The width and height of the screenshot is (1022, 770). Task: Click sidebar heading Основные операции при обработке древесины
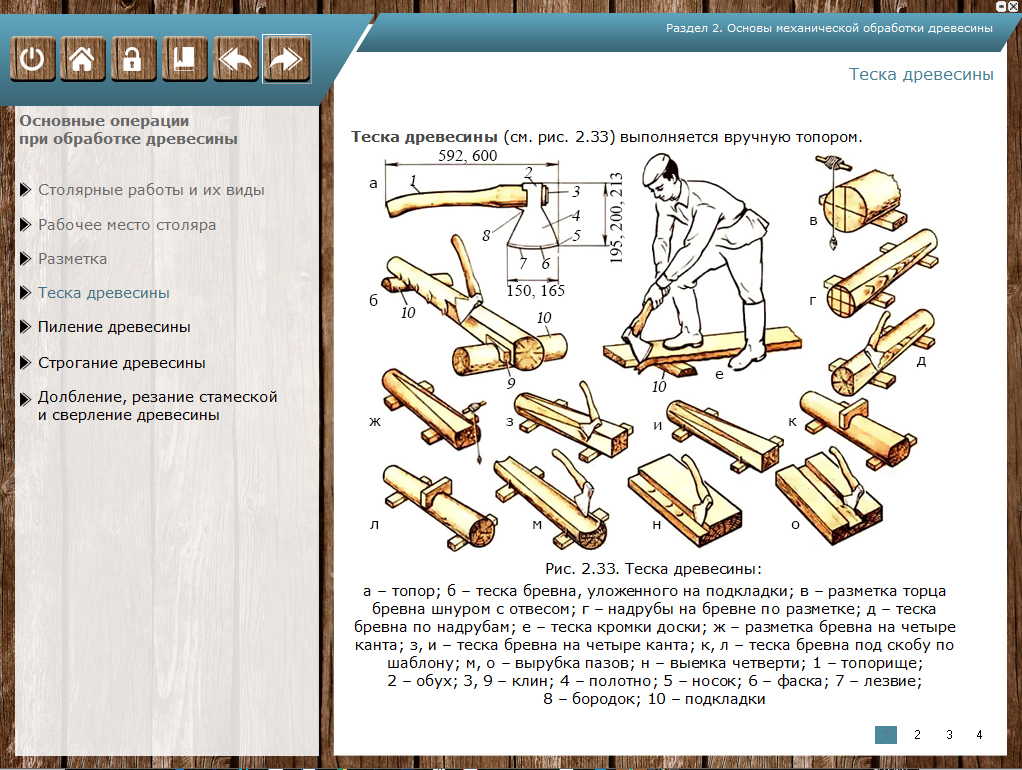pyautogui.click(x=128, y=130)
